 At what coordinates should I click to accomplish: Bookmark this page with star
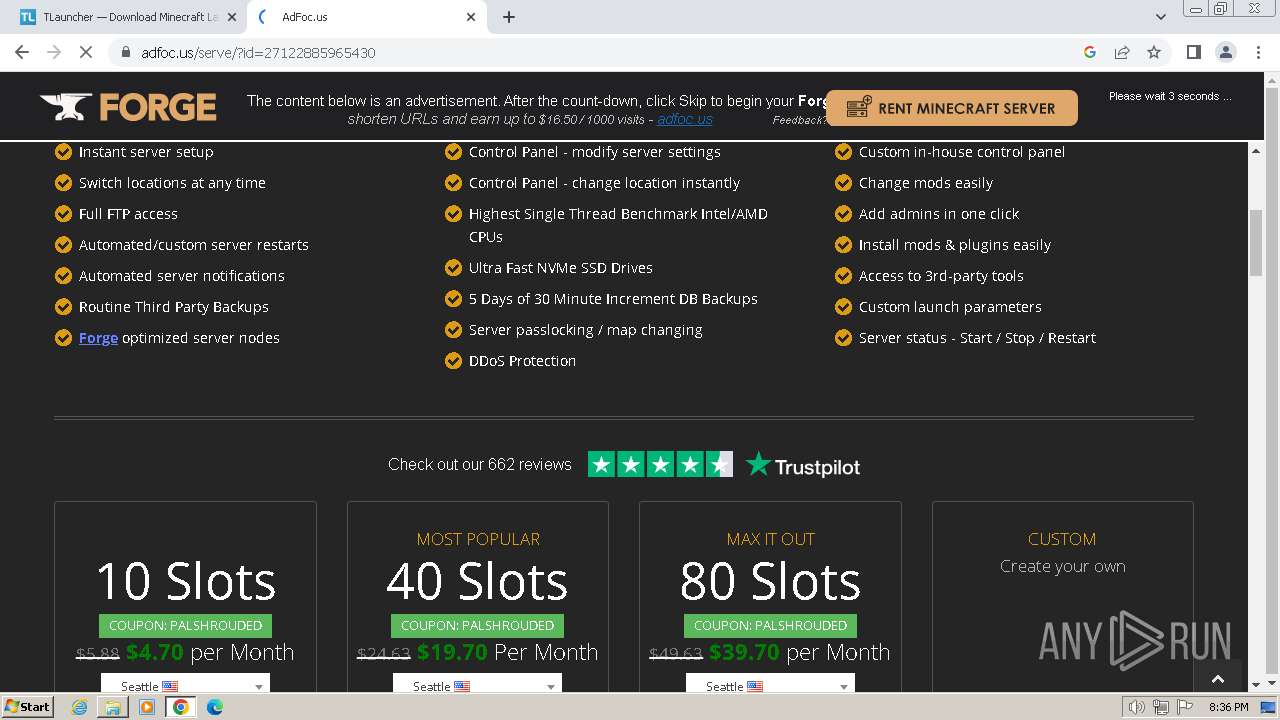click(1154, 52)
